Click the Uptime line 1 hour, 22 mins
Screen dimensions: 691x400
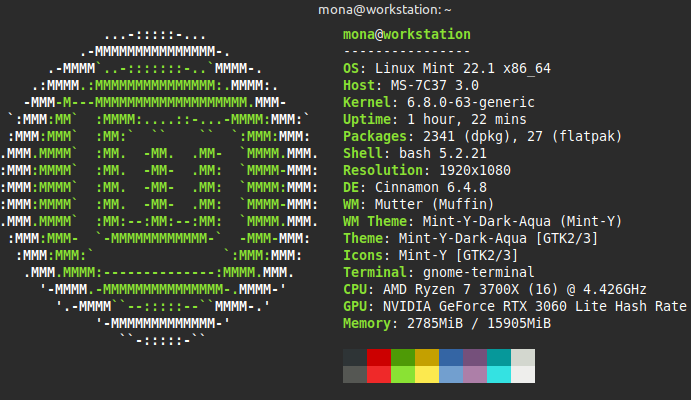point(435,119)
